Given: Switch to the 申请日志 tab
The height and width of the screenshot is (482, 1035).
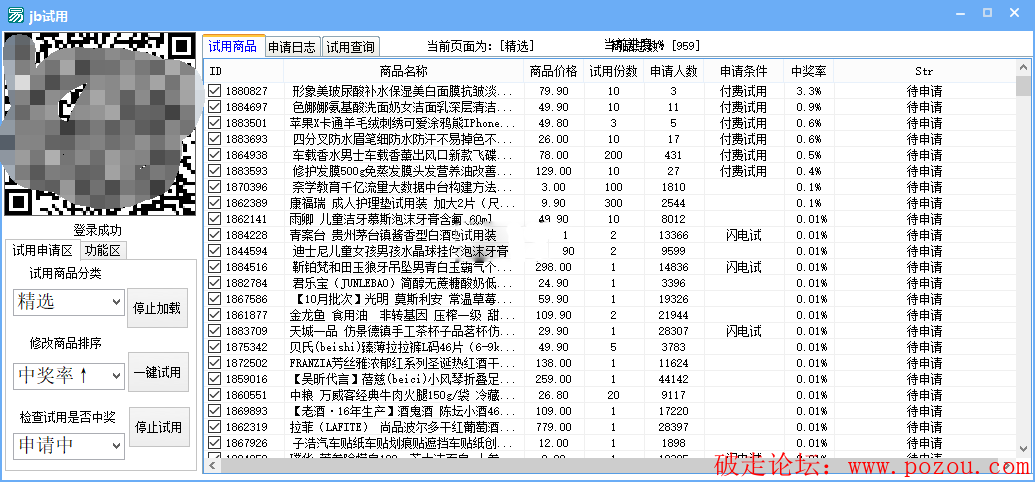Looking at the screenshot, I should coord(292,47).
